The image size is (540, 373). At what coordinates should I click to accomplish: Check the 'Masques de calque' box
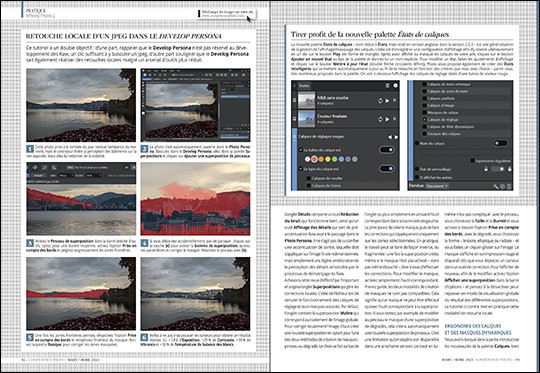click(425, 112)
